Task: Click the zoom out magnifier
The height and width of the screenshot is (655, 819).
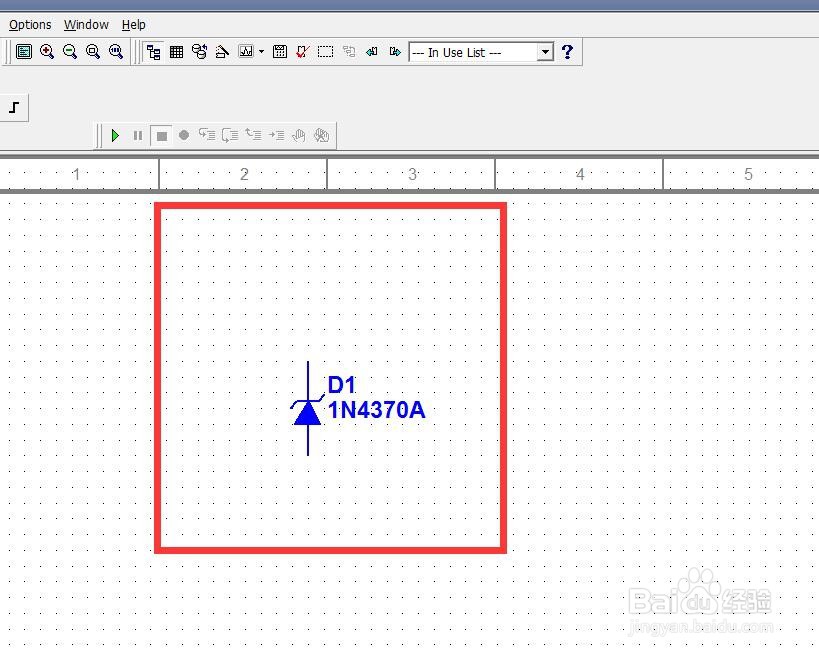Action: (x=70, y=52)
